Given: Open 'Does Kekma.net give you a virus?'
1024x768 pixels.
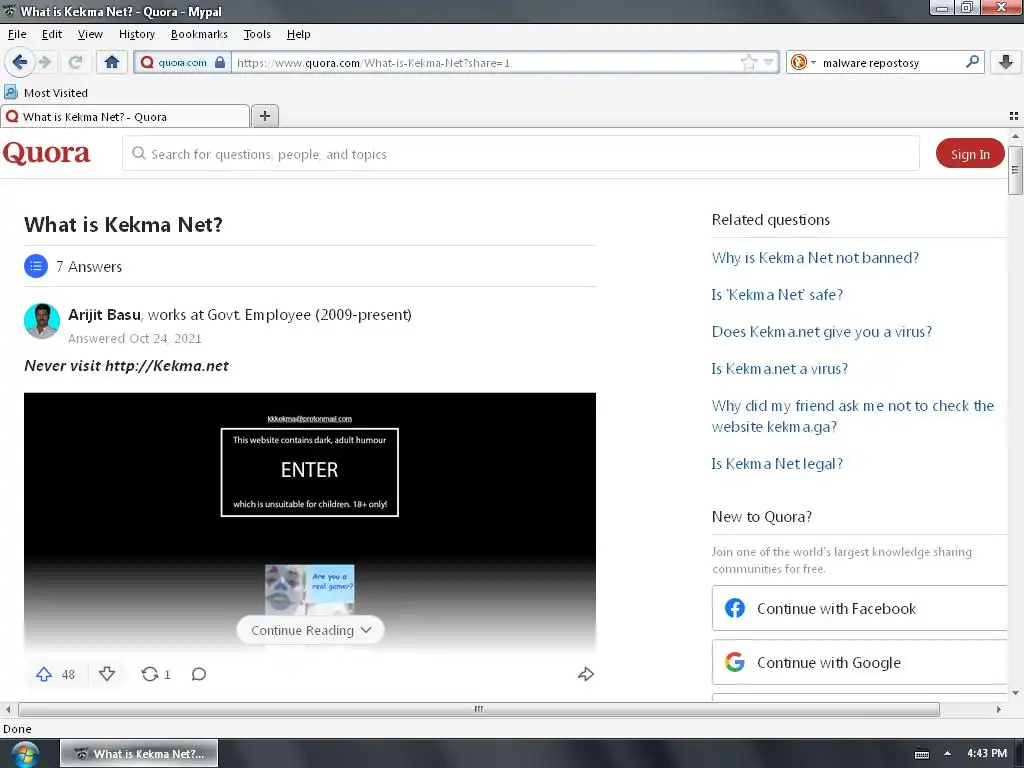Looking at the screenshot, I should [x=822, y=332].
